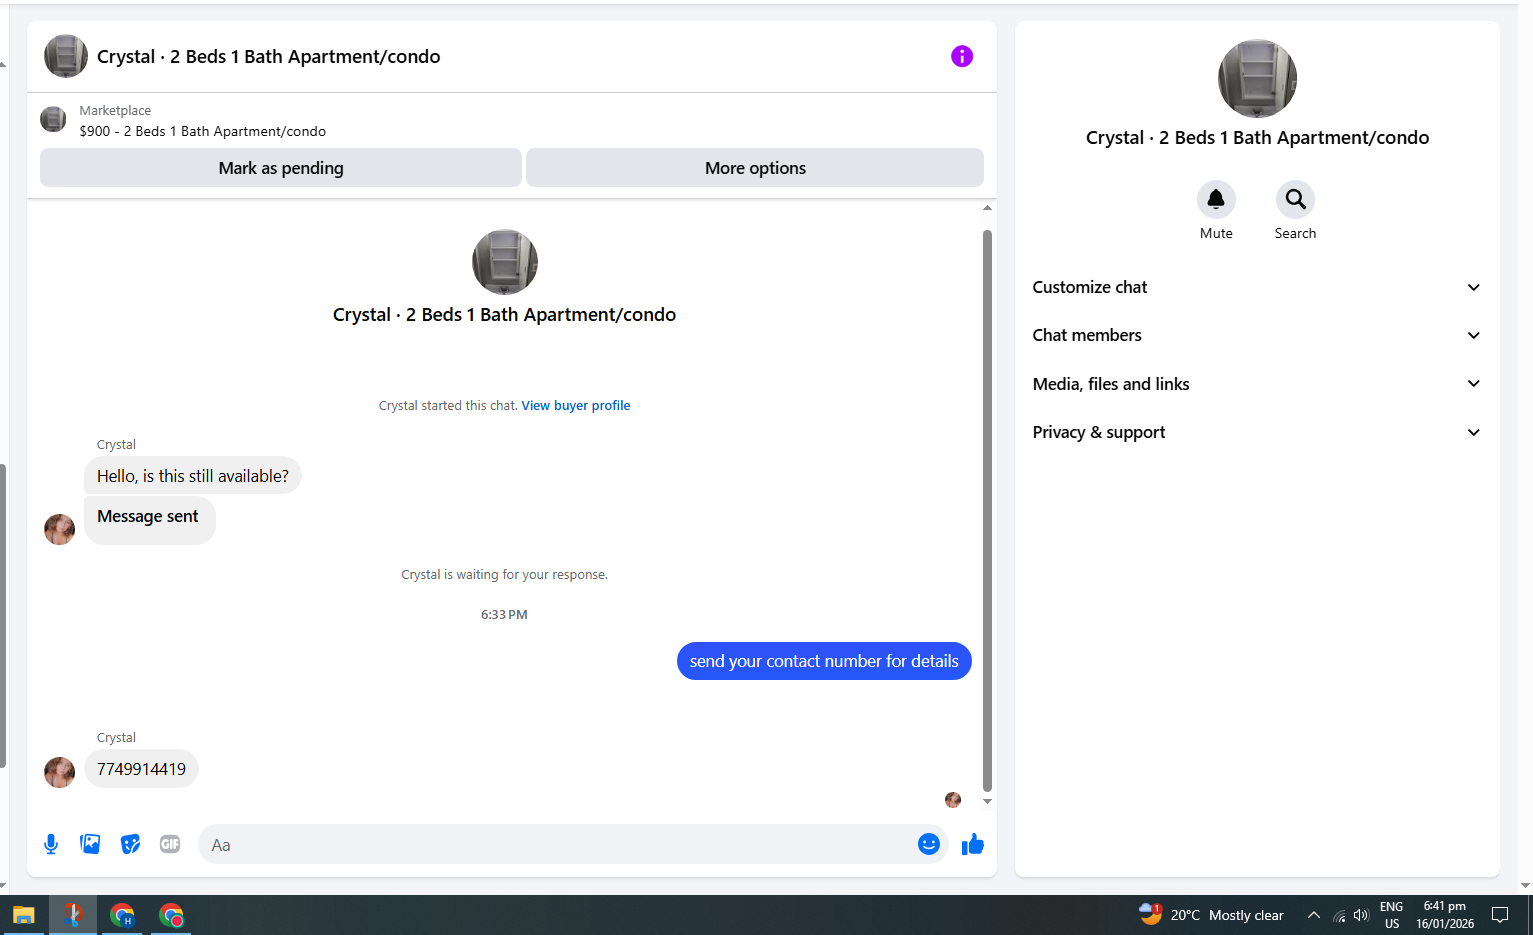Viewport: 1533px width, 935px height.
Task: Expand Media, files and links section
Action: pos(1257,384)
